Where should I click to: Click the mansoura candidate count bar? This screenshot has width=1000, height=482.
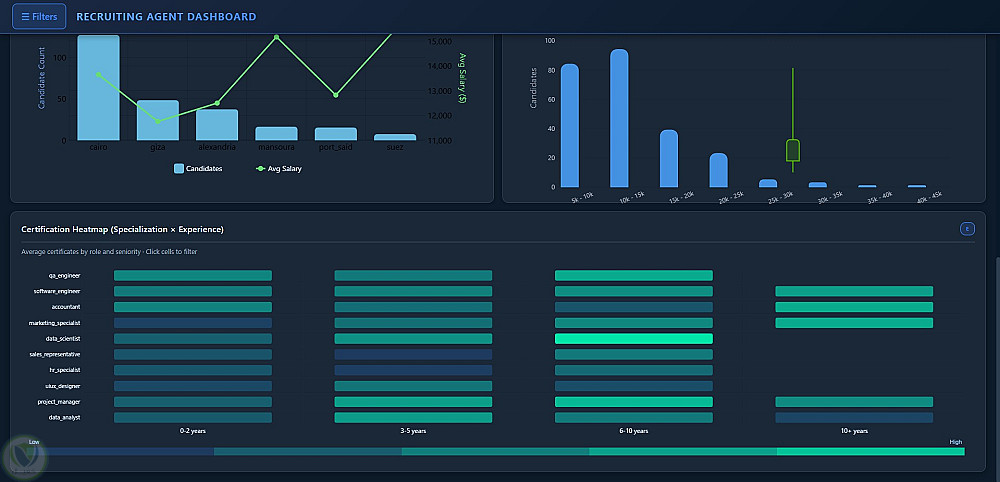(276, 134)
